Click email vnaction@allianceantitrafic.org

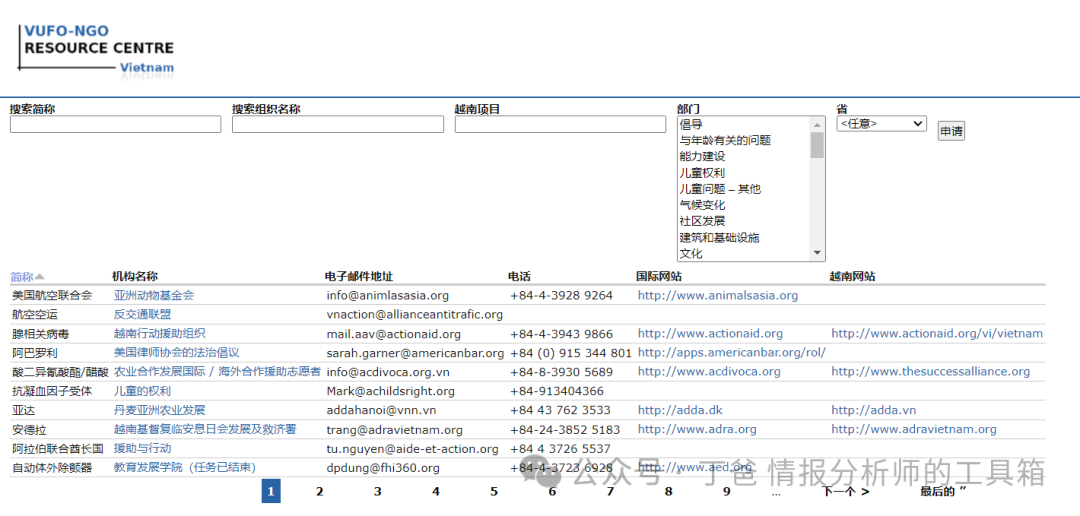point(415,314)
